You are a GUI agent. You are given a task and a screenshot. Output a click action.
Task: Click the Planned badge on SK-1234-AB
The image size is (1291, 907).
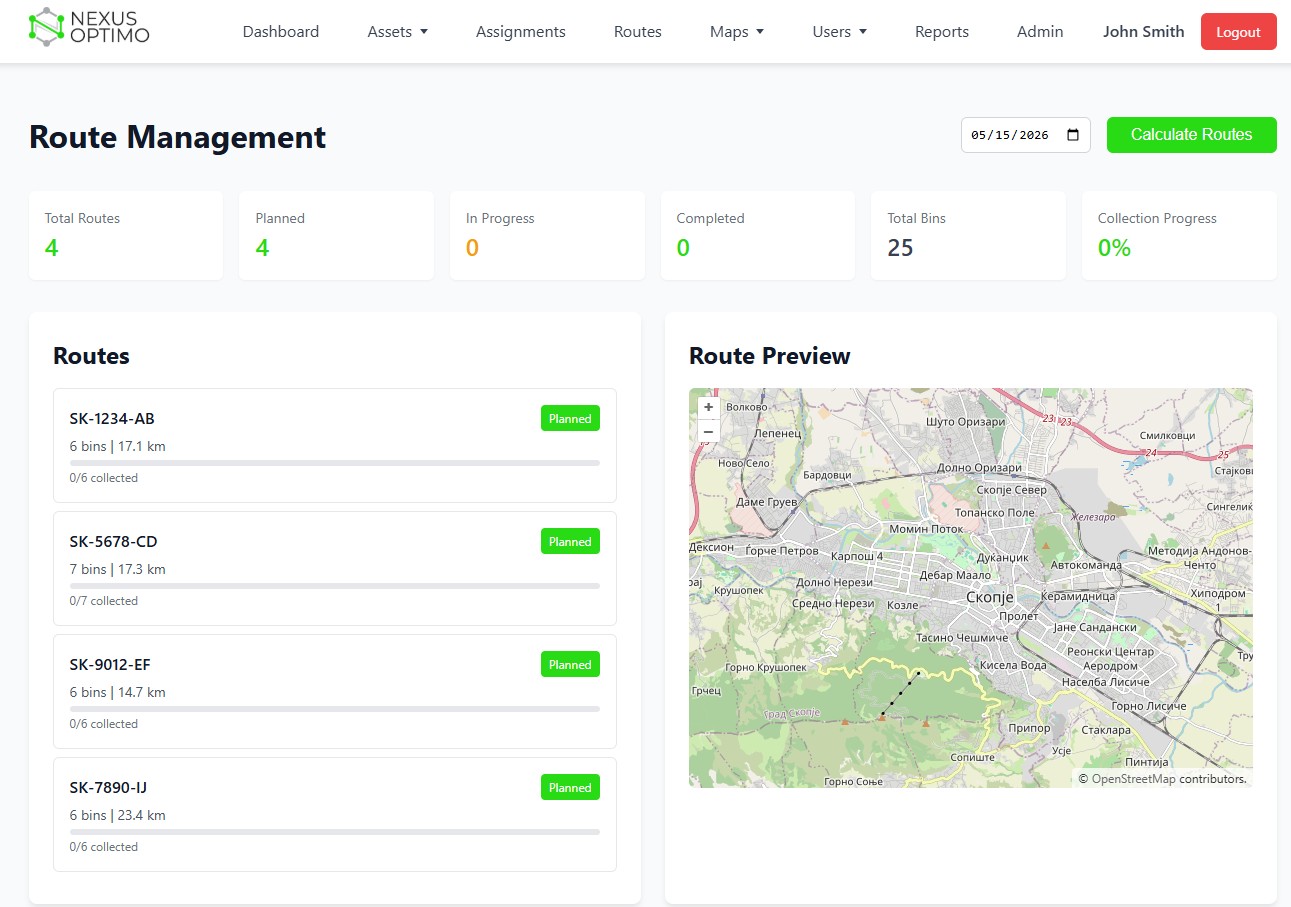570,419
